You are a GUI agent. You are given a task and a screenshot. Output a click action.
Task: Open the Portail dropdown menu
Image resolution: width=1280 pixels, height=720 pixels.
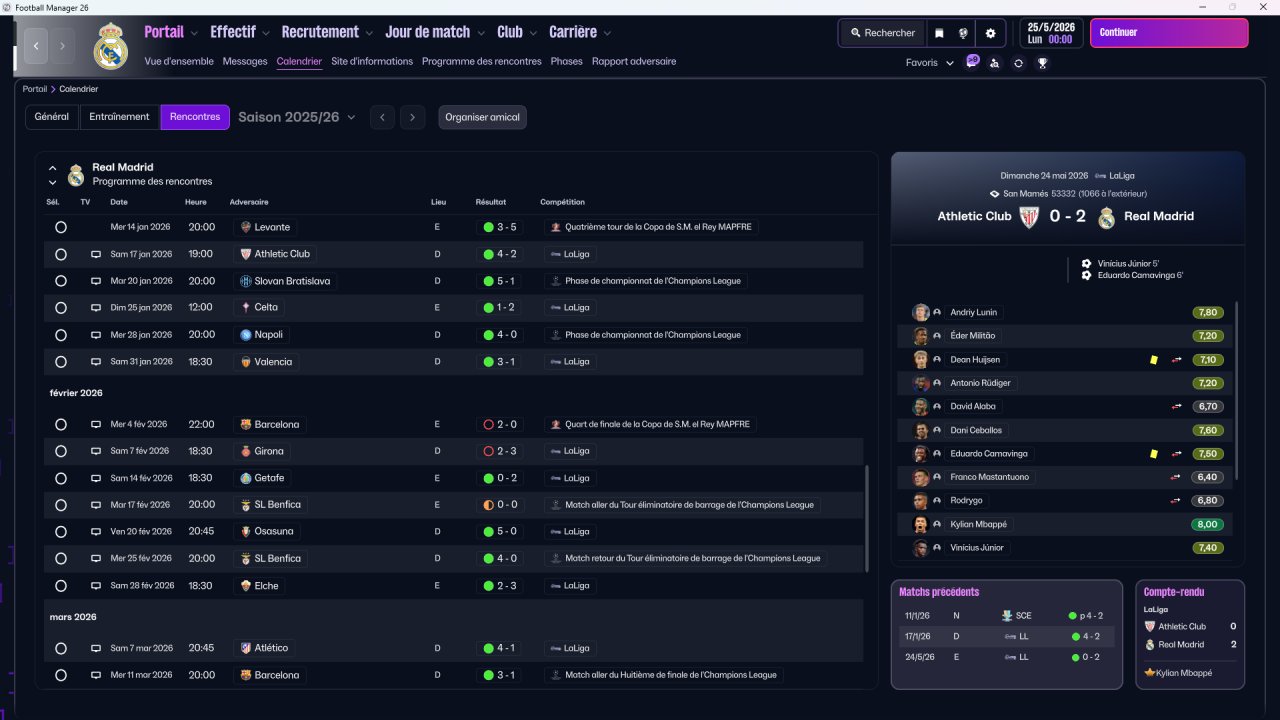click(x=171, y=32)
